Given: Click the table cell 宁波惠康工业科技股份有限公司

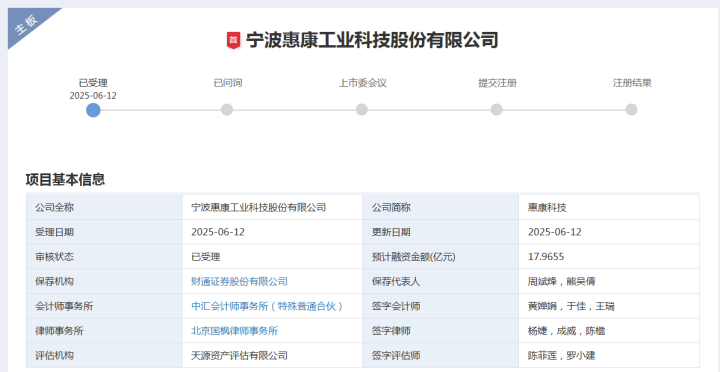Looking at the screenshot, I should click(x=272, y=207).
